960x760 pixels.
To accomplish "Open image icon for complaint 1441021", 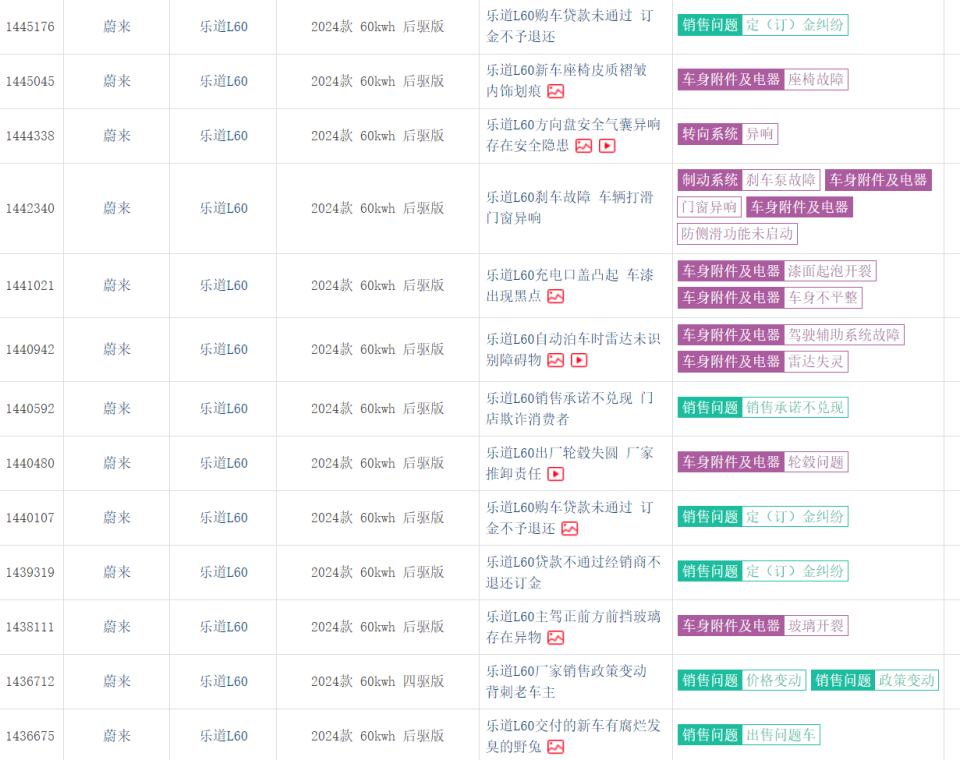I will [x=555, y=296].
